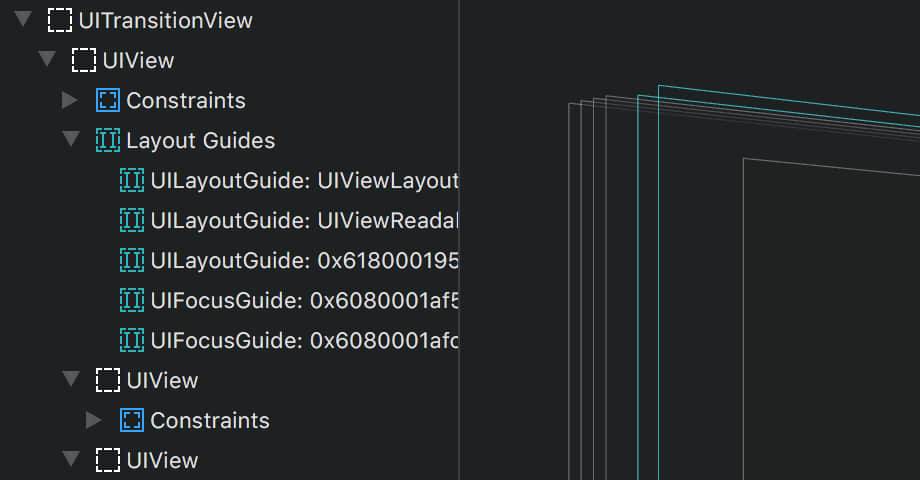Viewport: 920px width, 480px height.
Task: Select the UILayoutGuide: UIViewLayout row
Action: [x=289, y=181]
